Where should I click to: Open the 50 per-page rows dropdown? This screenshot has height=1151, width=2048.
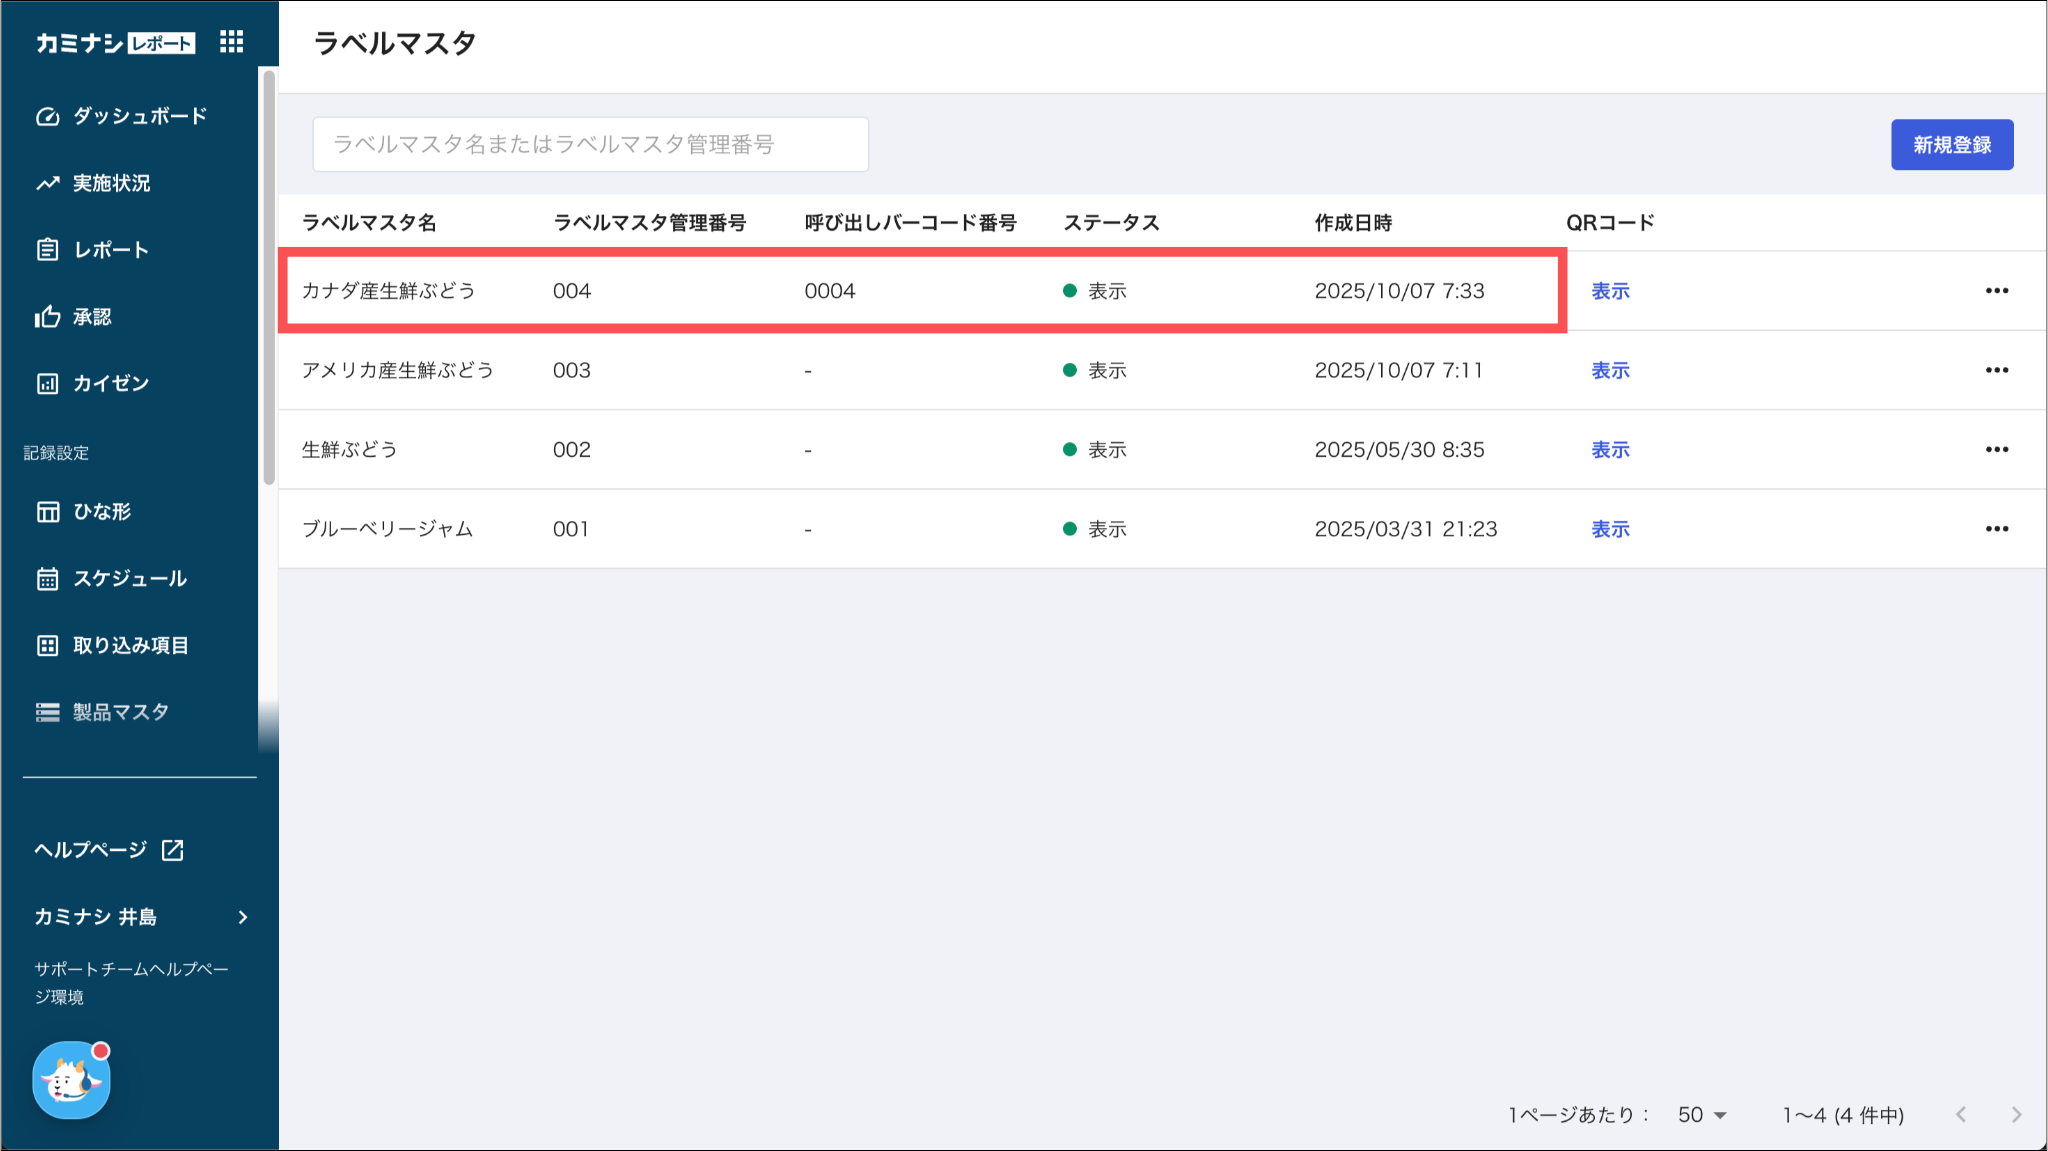tap(1702, 1115)
